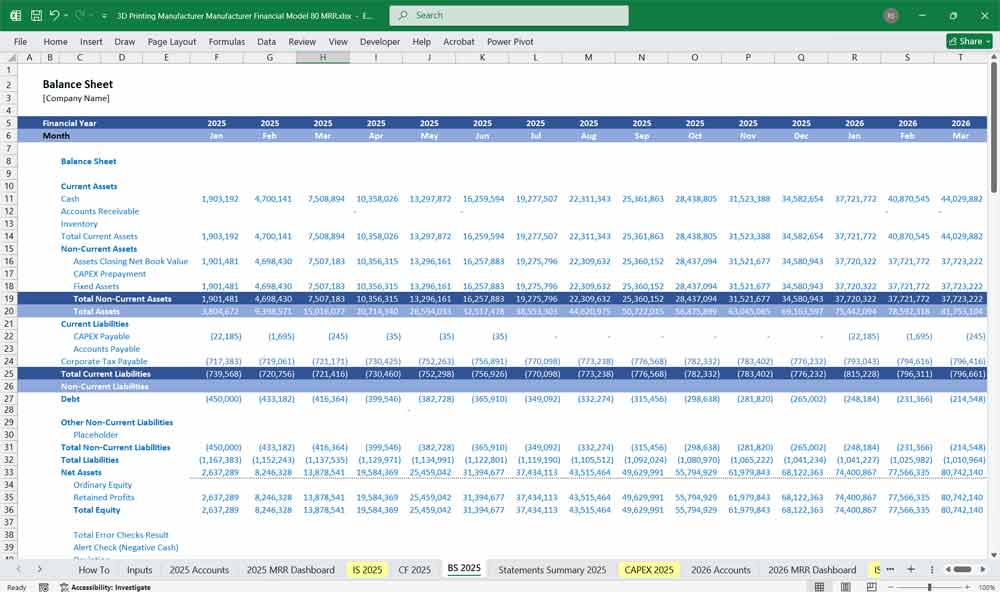The height and width of the screenshot is (592, 1000).
Task: Select column F header
Action: [216, 57]
